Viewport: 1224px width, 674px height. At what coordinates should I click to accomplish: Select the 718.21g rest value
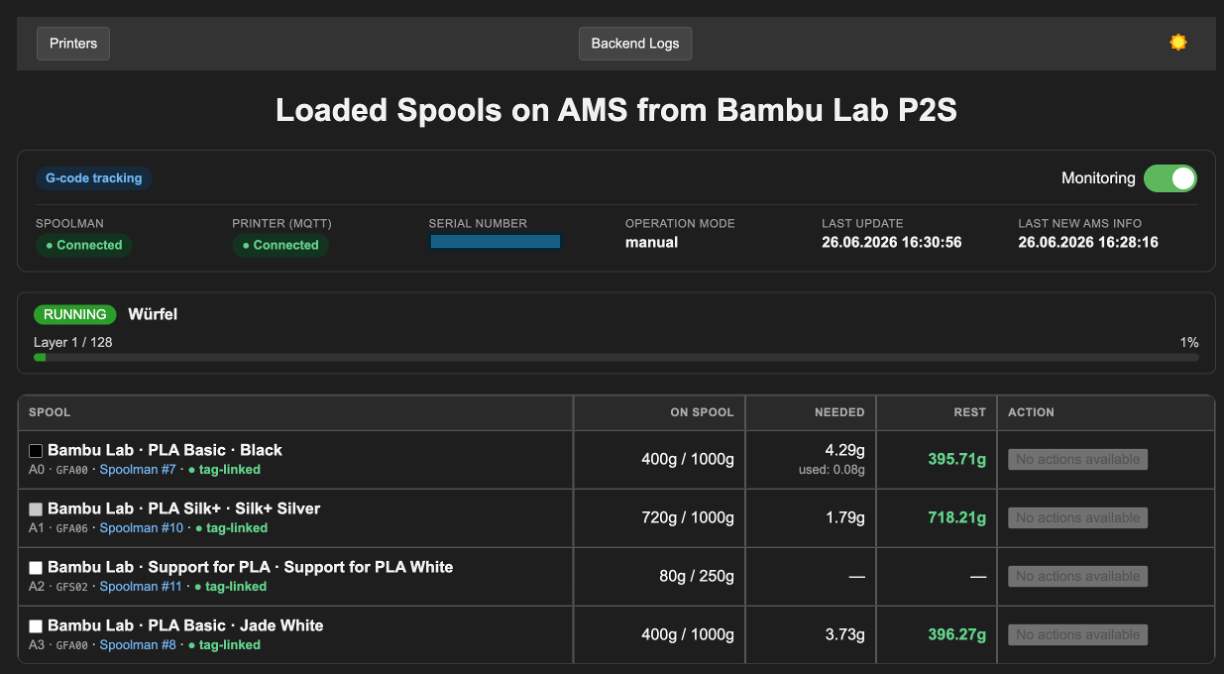[957, 518]
